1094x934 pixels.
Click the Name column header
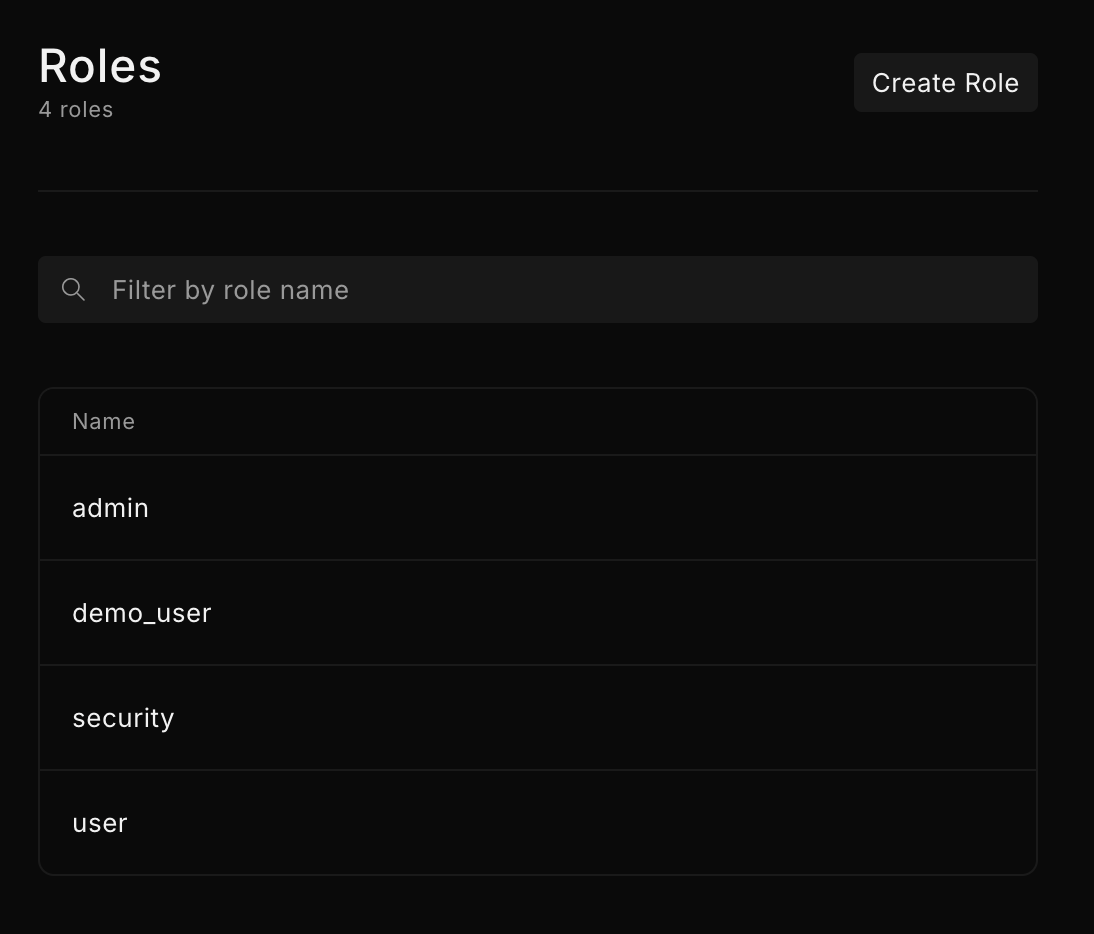[103, 422]
